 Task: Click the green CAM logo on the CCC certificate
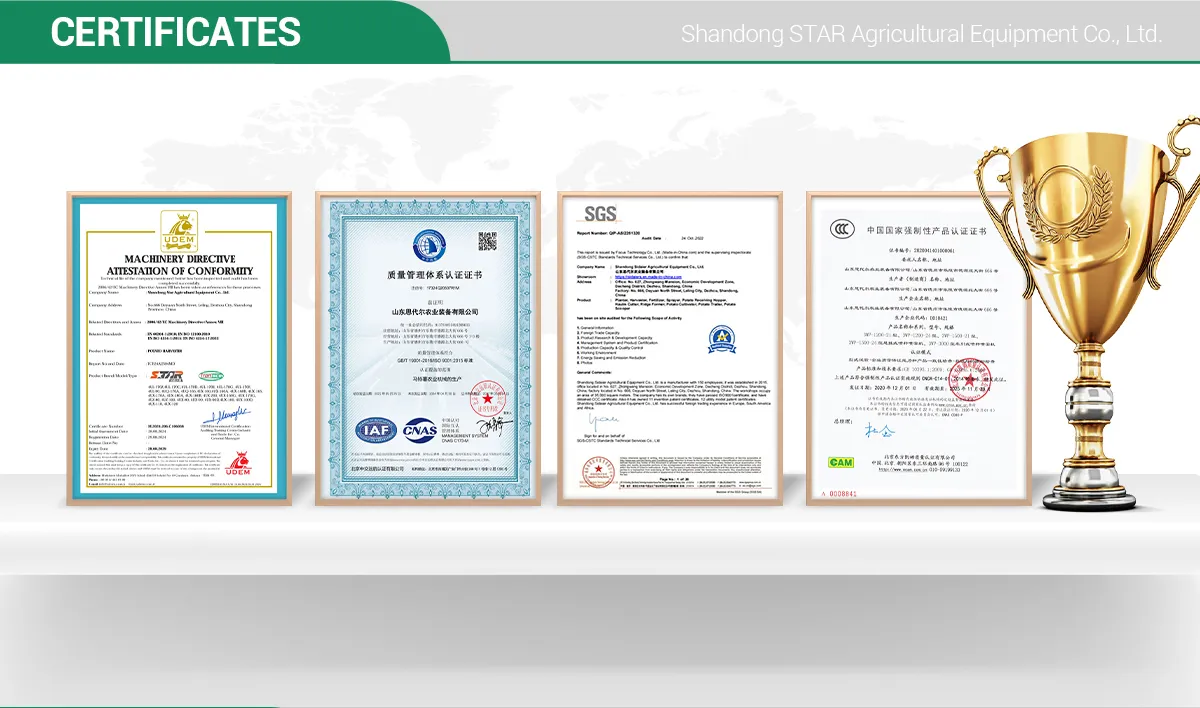[840, 460]
